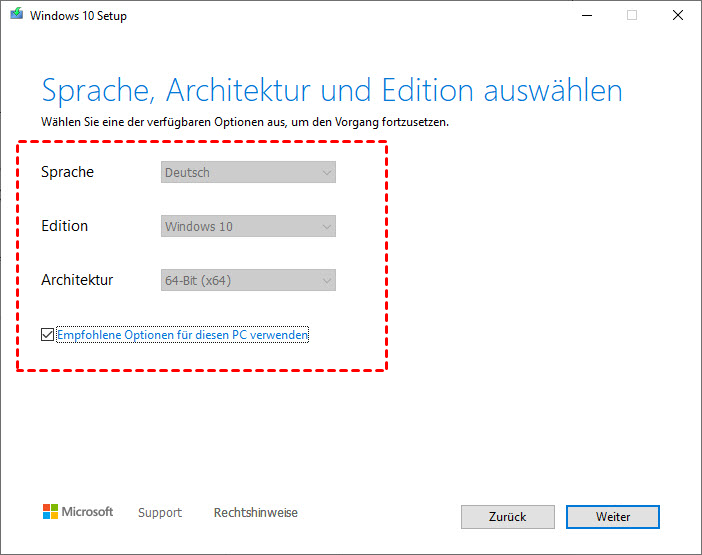Minimize the Windows 10 Setup window
Image resolution: width=702 pixels, height=555 pixels.
(585, 16)
